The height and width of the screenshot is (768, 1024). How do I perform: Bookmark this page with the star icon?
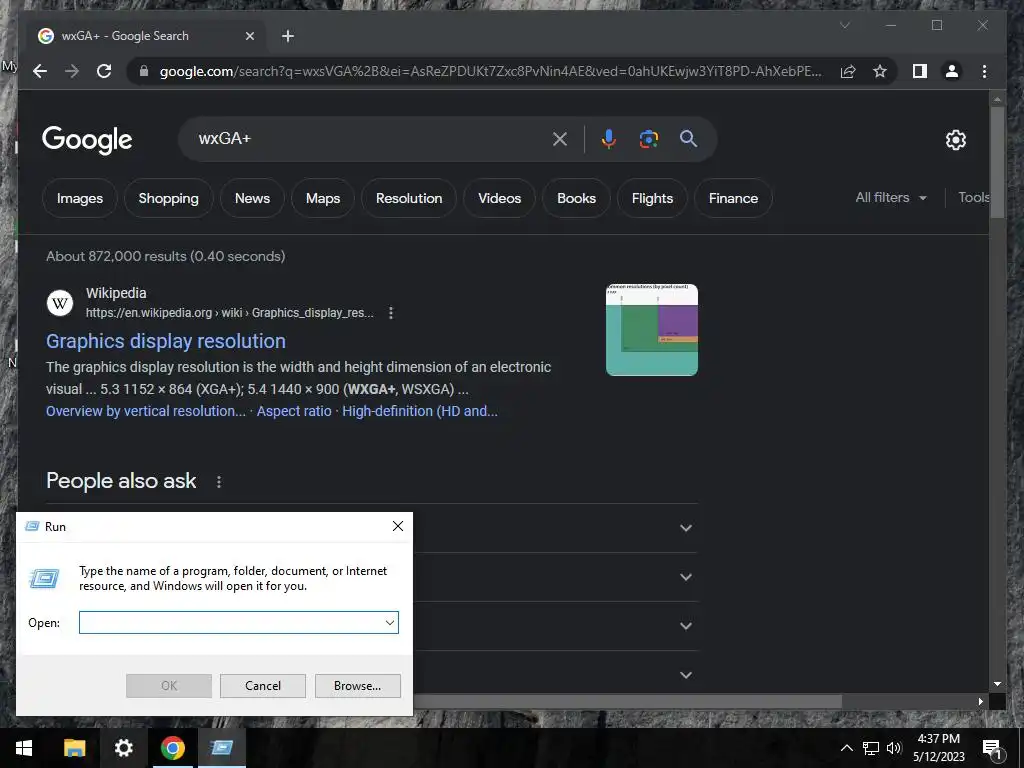pos(880,71)
